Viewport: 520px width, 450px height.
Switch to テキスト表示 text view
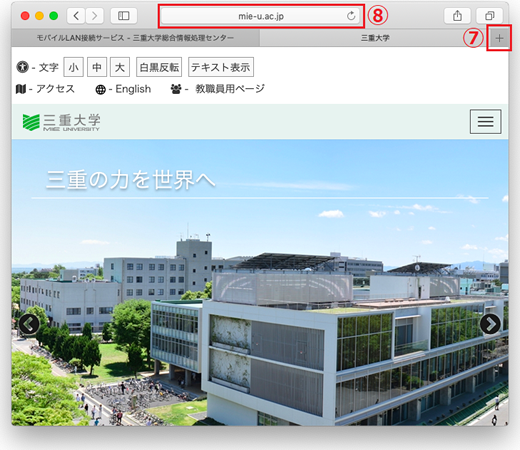[221, 67]
